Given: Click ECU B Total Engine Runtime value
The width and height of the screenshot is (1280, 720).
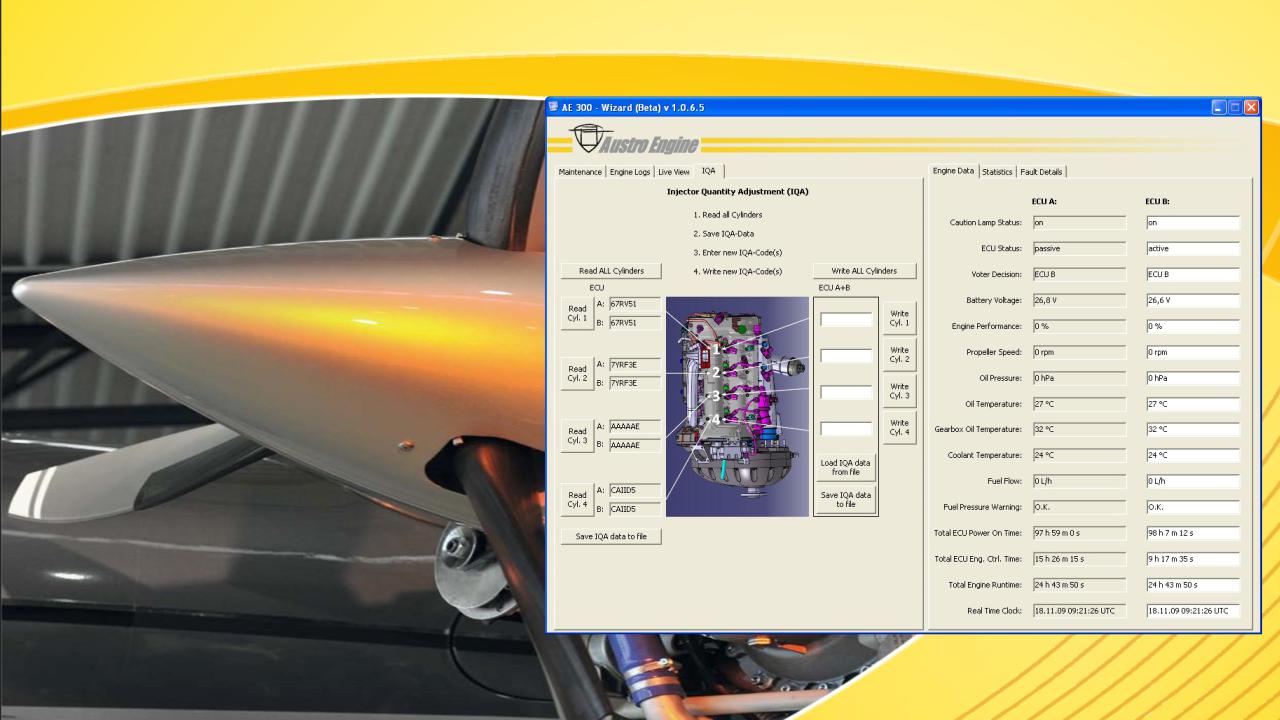Looking at the screenshot, I should click(1193, 585).
